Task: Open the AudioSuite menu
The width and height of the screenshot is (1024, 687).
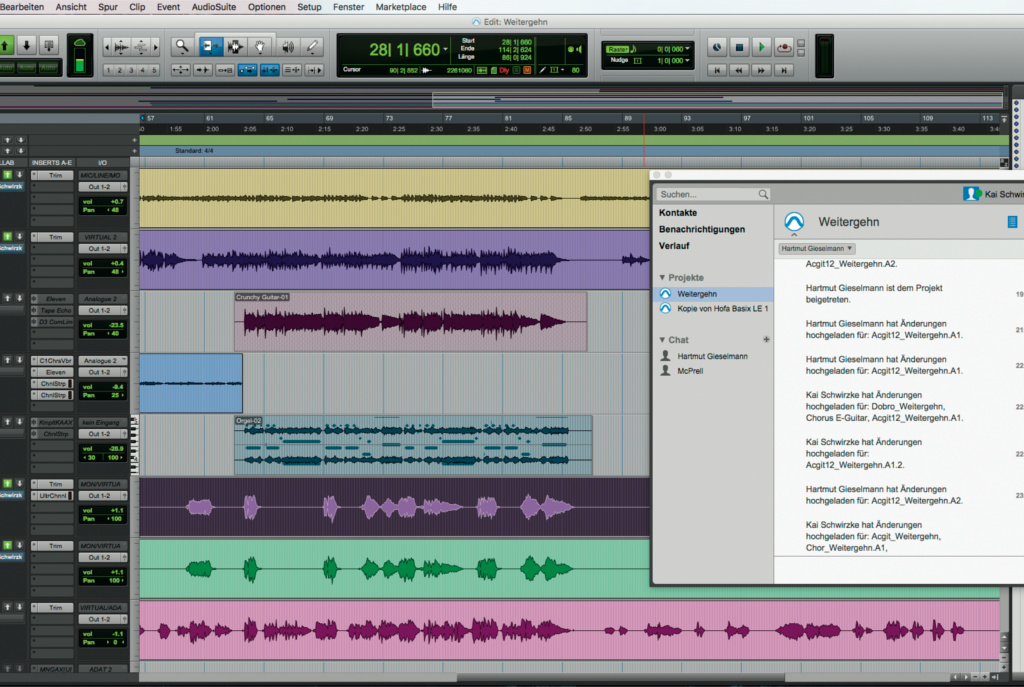Action: [214, 7]
